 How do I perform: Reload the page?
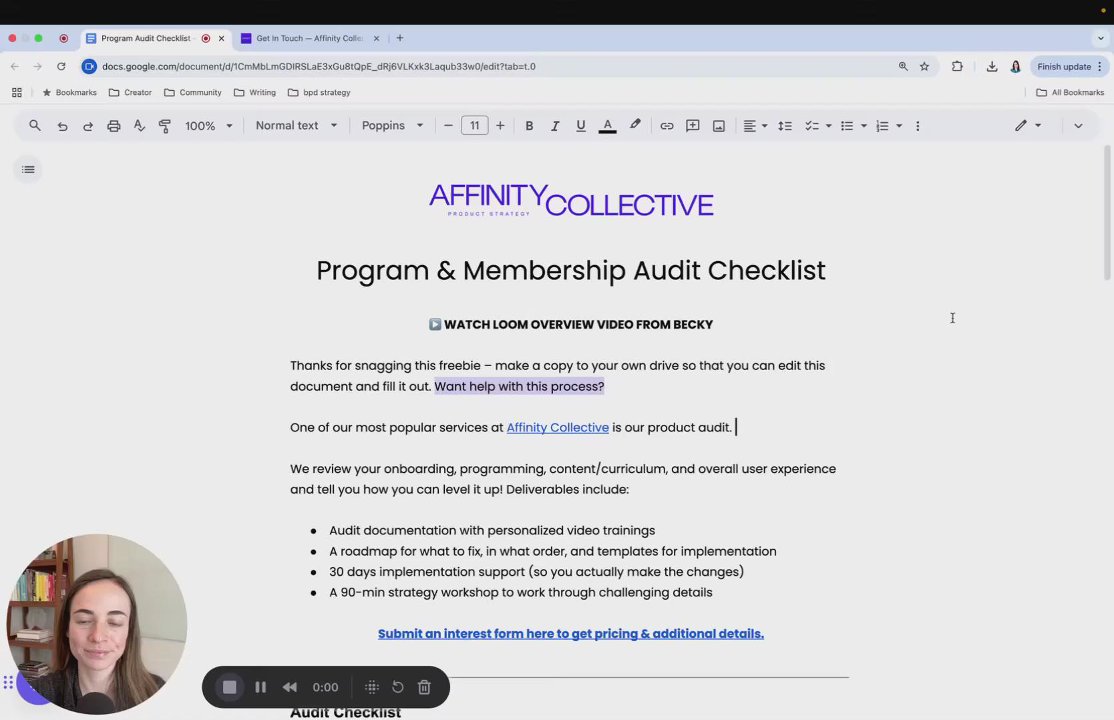[61, 66]
